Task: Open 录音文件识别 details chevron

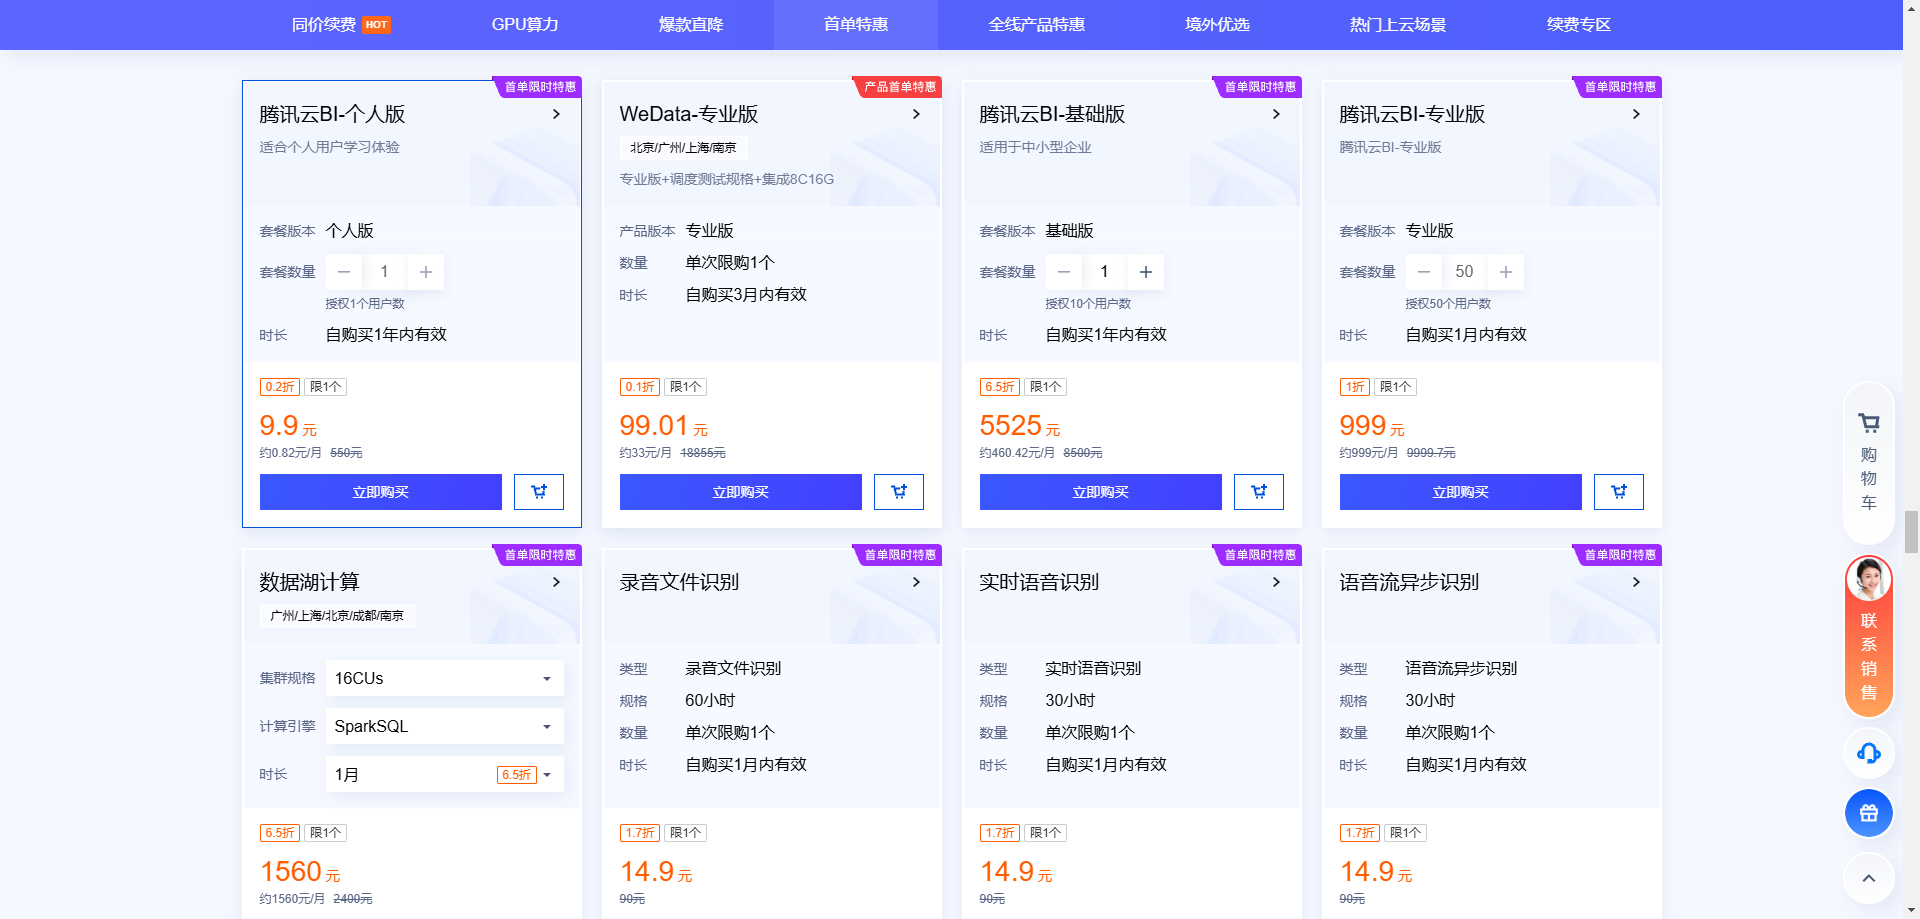Action: coord(917,582)
